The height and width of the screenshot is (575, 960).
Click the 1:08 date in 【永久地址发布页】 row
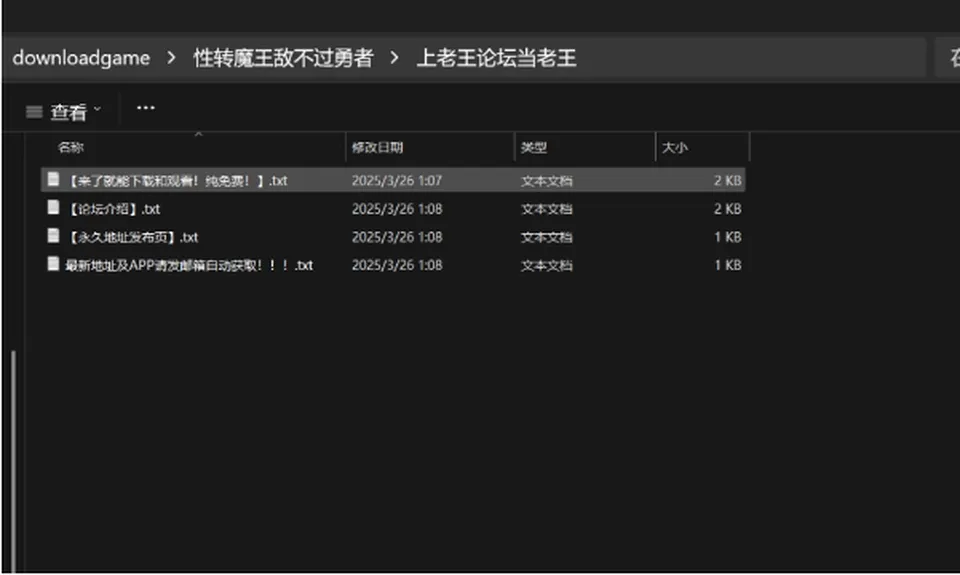[397, 237]
